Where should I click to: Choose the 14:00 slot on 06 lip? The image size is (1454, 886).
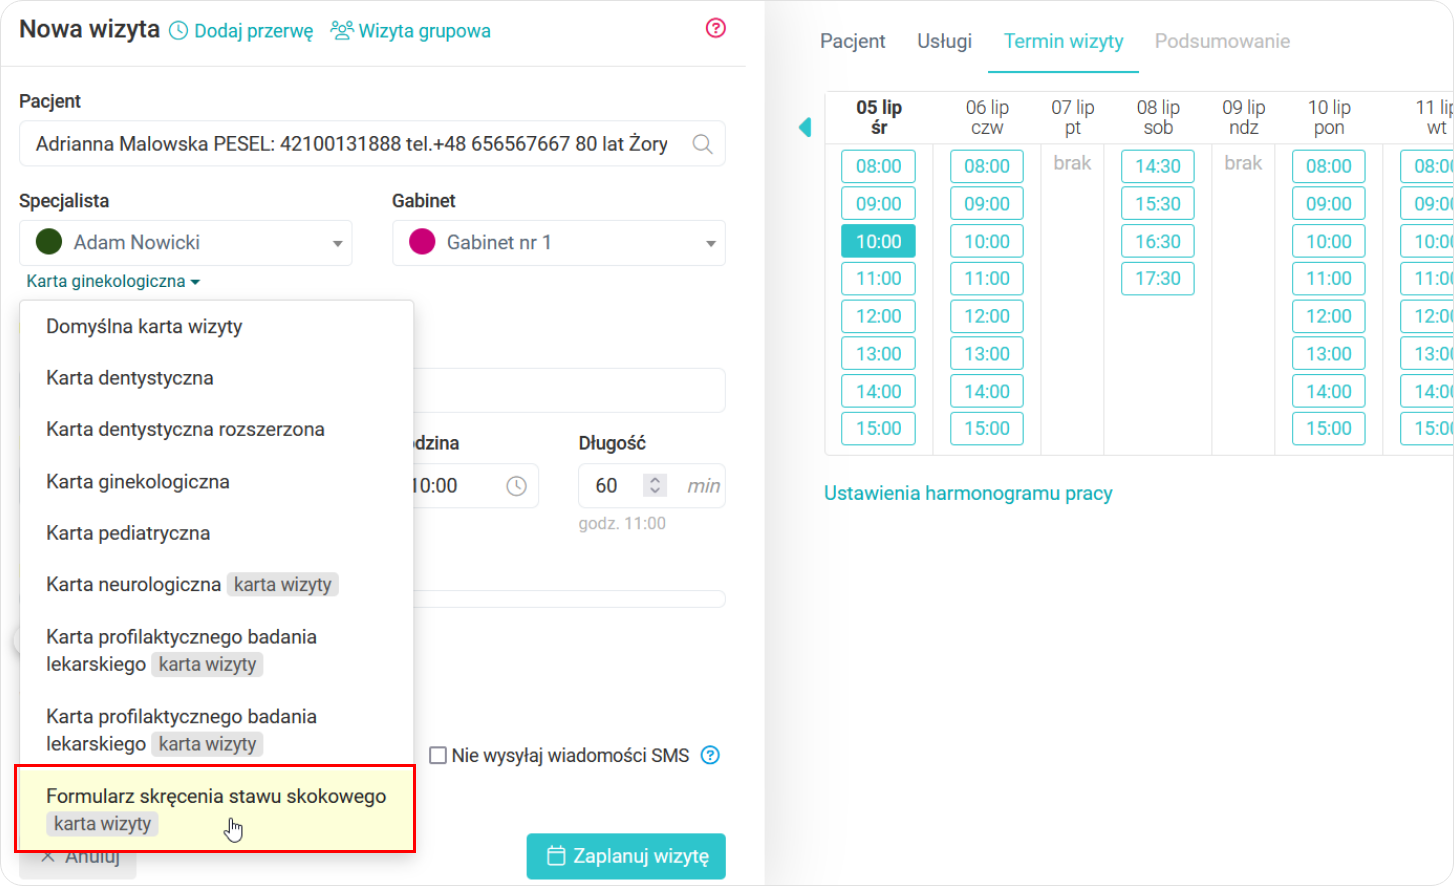pyautogui.click(x=987, y=391)
